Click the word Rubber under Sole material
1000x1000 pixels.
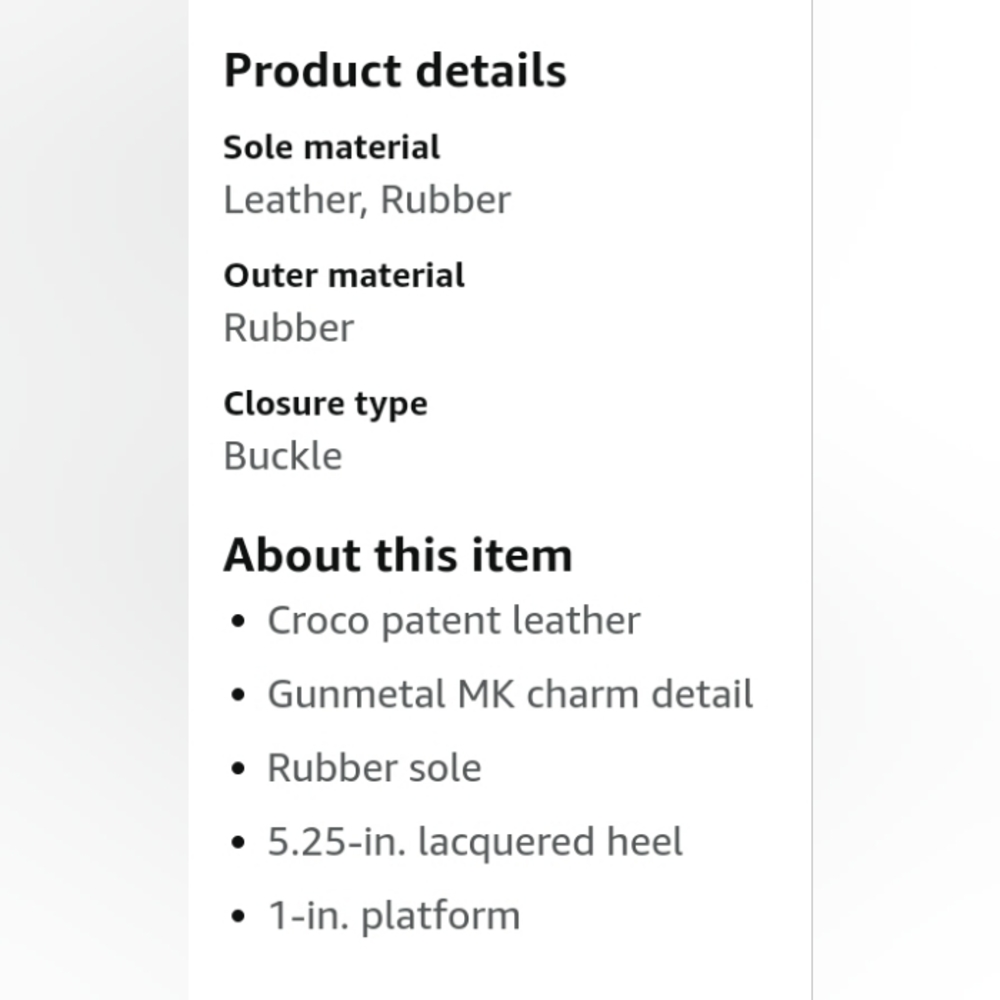[x=445, y=200]
